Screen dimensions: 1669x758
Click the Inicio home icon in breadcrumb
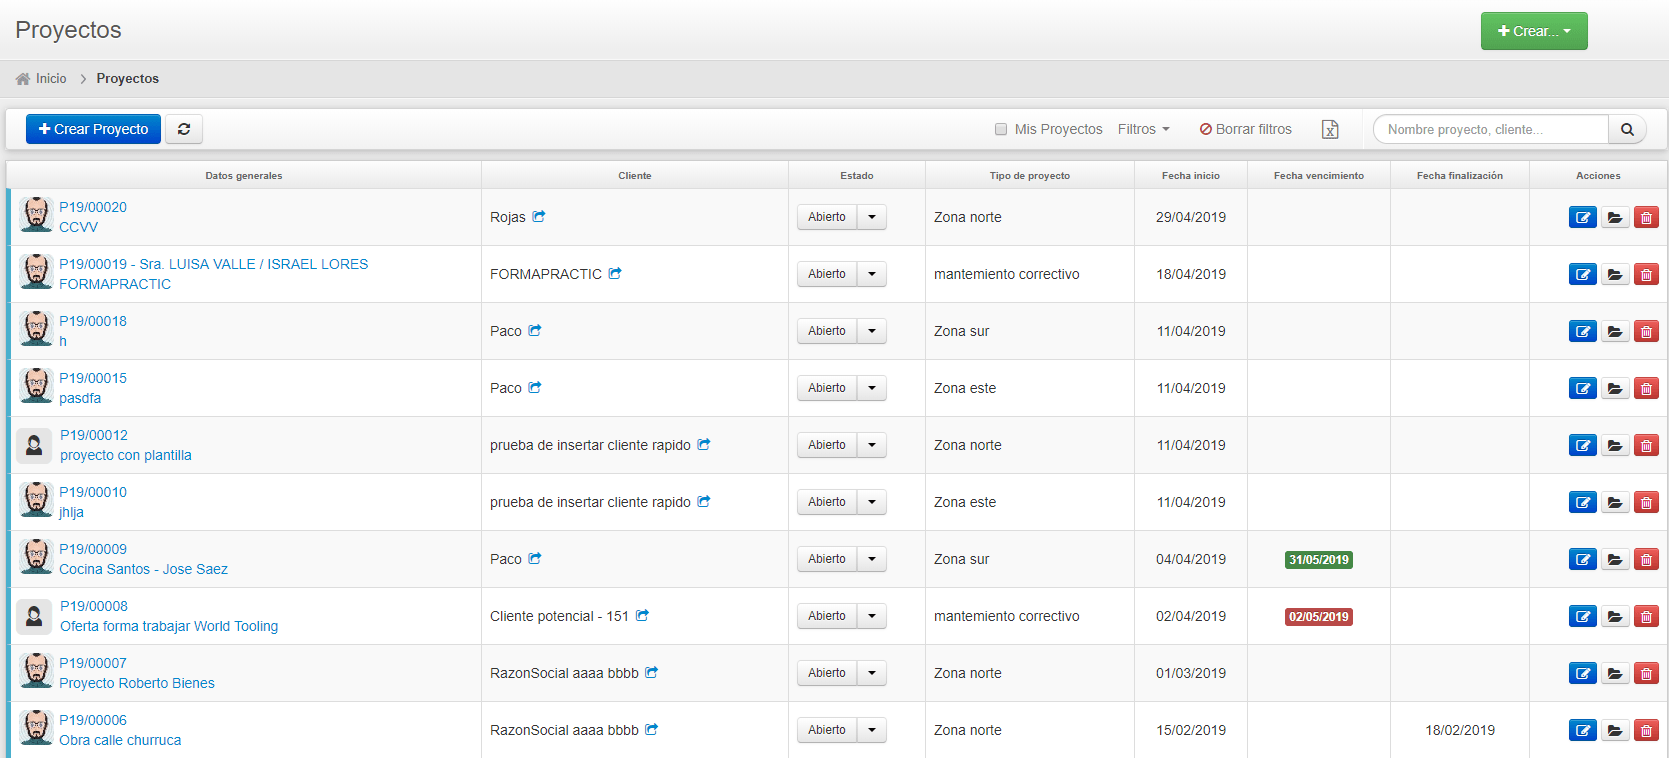pos(23,78)
